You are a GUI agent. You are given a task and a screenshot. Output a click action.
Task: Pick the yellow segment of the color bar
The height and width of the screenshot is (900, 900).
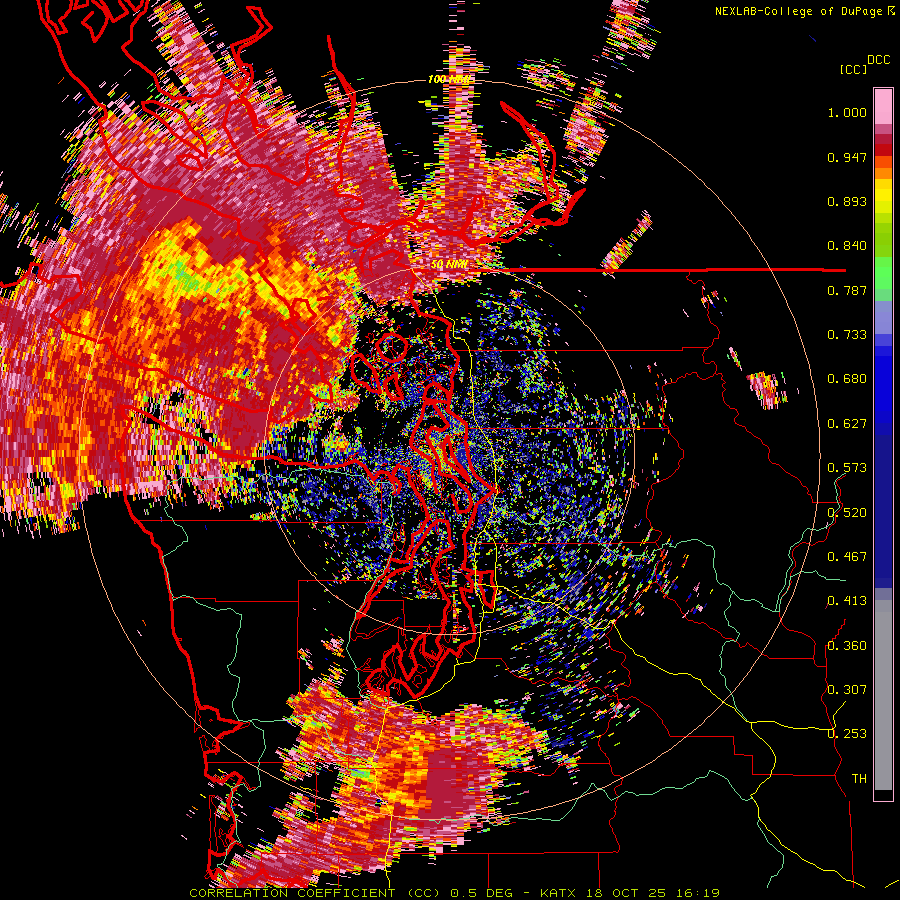pos(883,197)
